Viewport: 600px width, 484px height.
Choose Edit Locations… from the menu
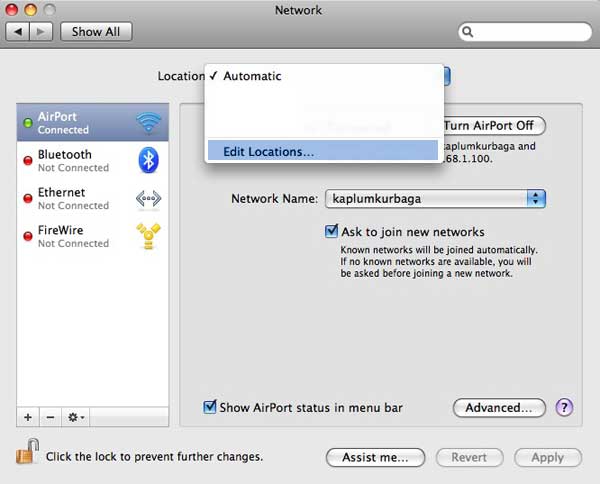click(323, 150)
